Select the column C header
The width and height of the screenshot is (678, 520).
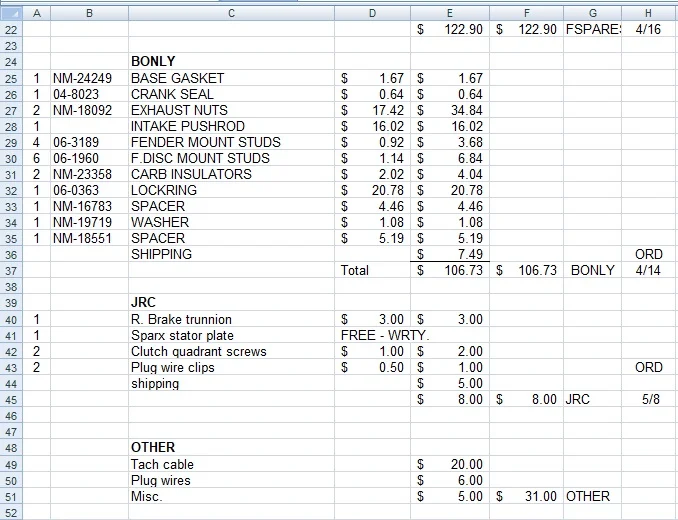pyautogui.click(x=231, y=12)
